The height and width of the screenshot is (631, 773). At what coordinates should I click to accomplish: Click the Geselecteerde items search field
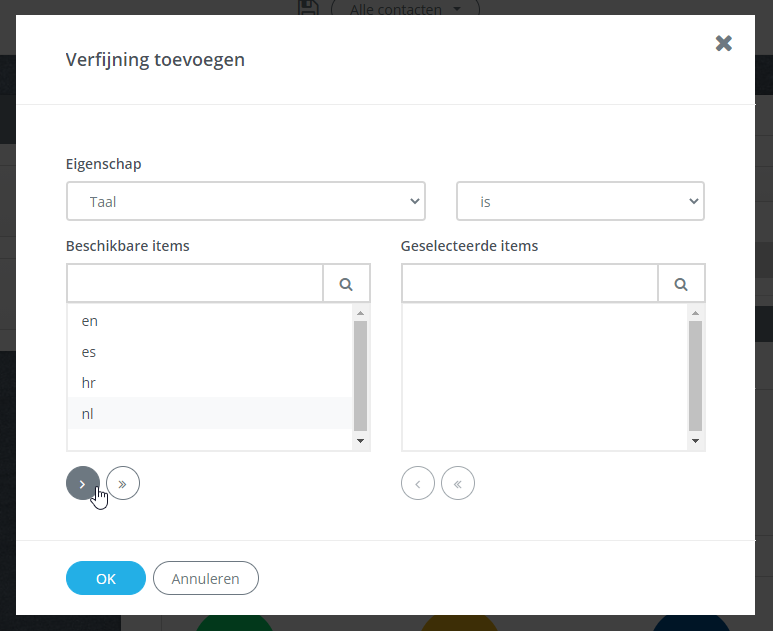click(x=530, y=283)
